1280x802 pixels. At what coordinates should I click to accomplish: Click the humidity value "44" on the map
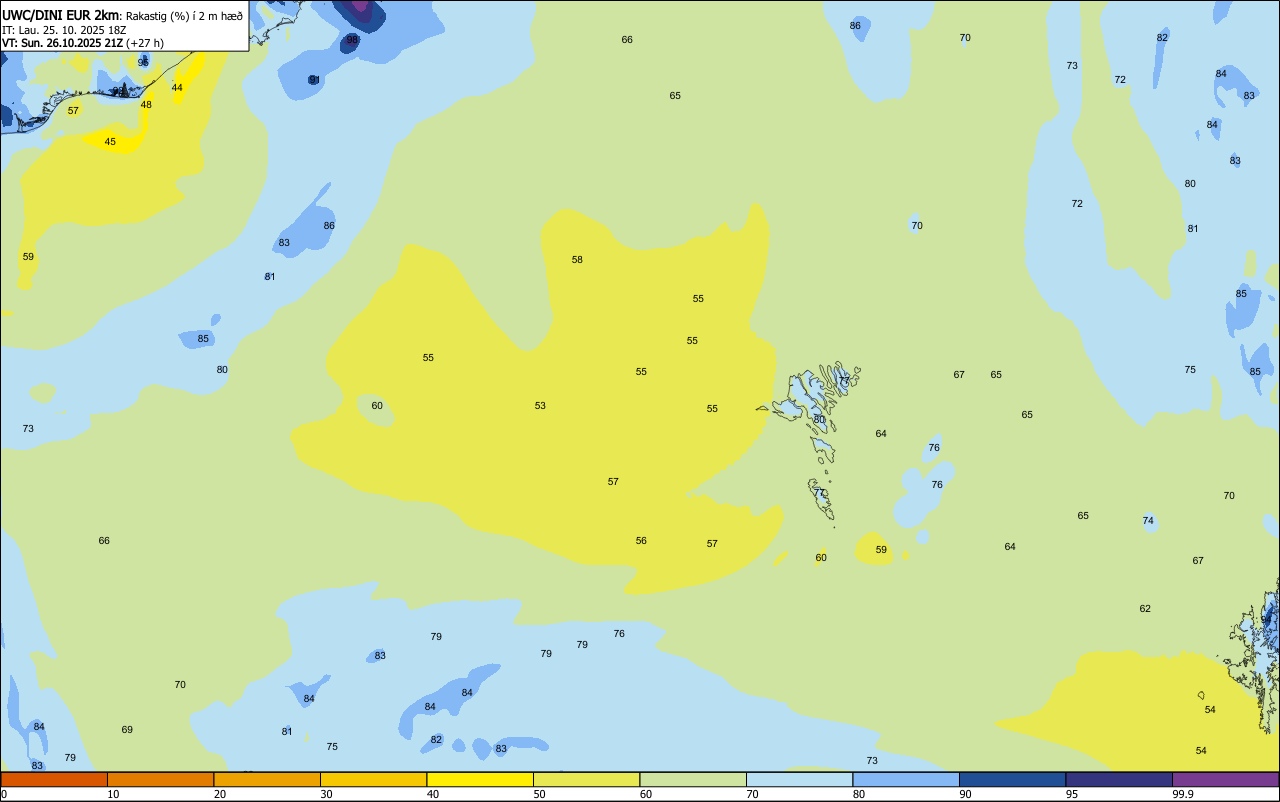(177, 88)
